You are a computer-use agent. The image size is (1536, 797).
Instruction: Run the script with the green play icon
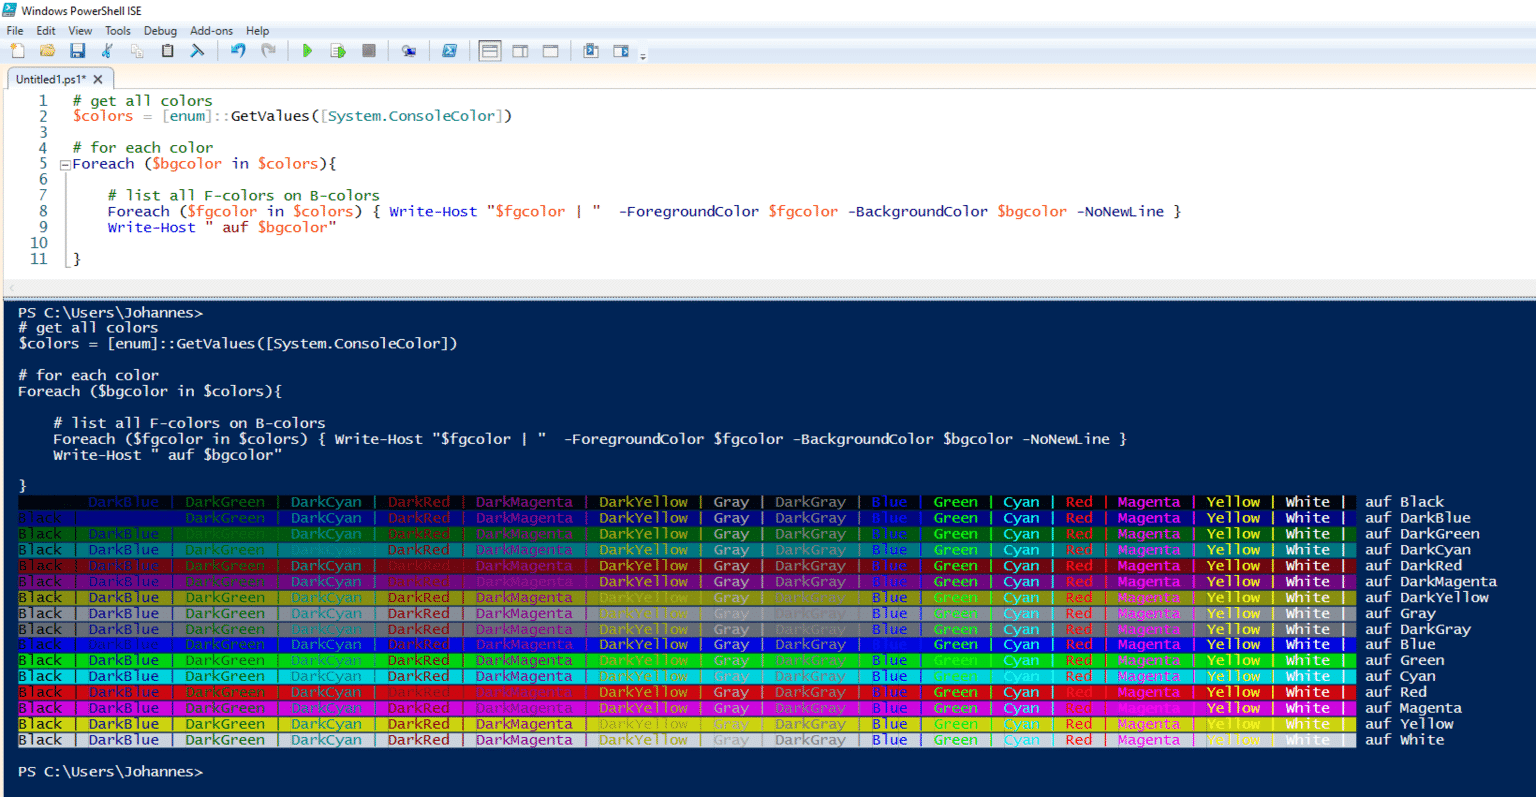[x=307, y=51]
